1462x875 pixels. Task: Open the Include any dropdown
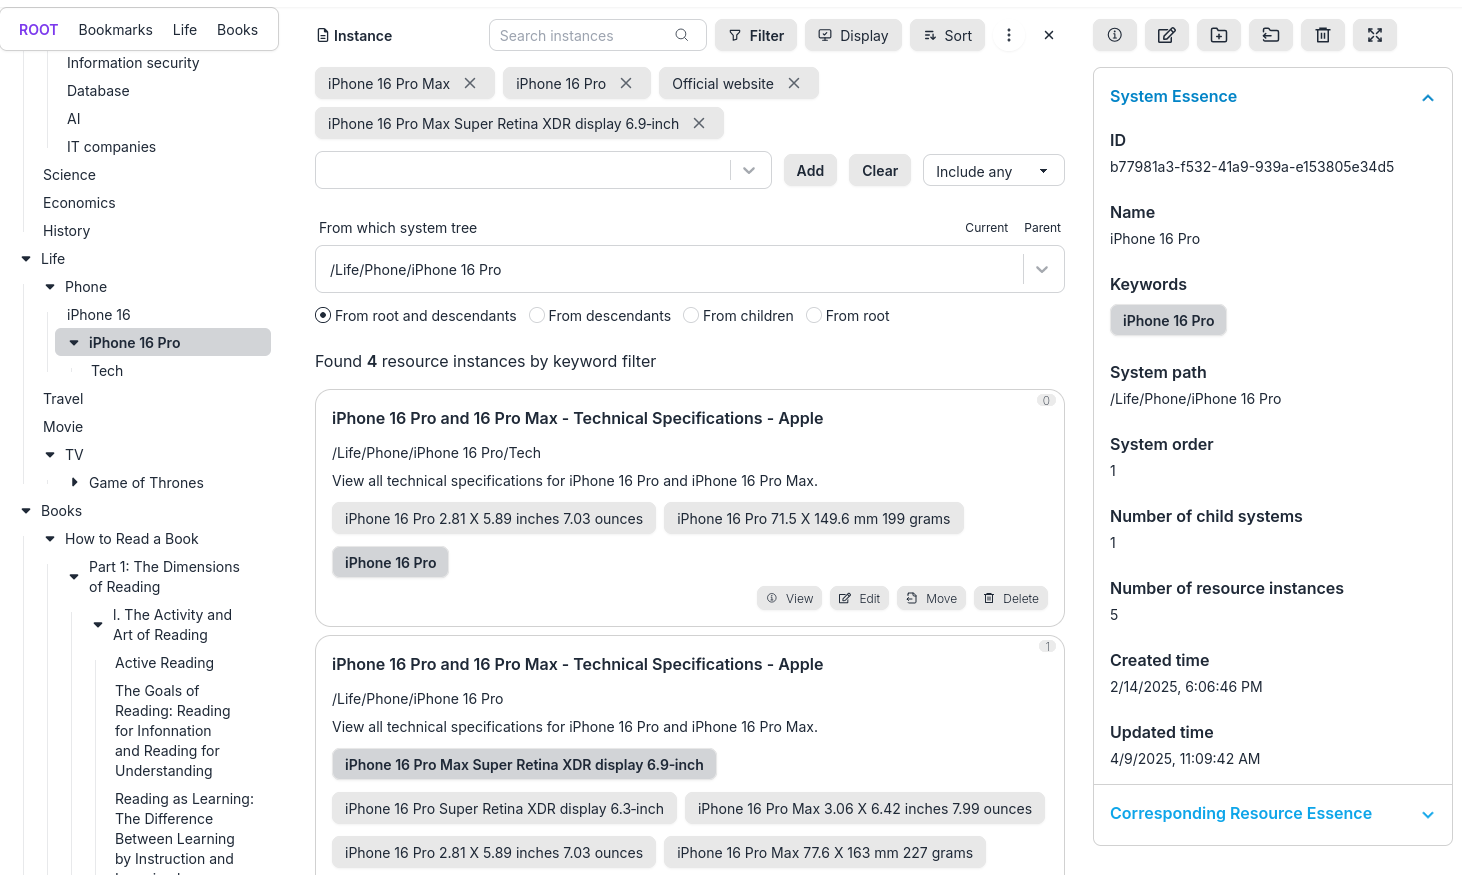(x=993, y=171)
